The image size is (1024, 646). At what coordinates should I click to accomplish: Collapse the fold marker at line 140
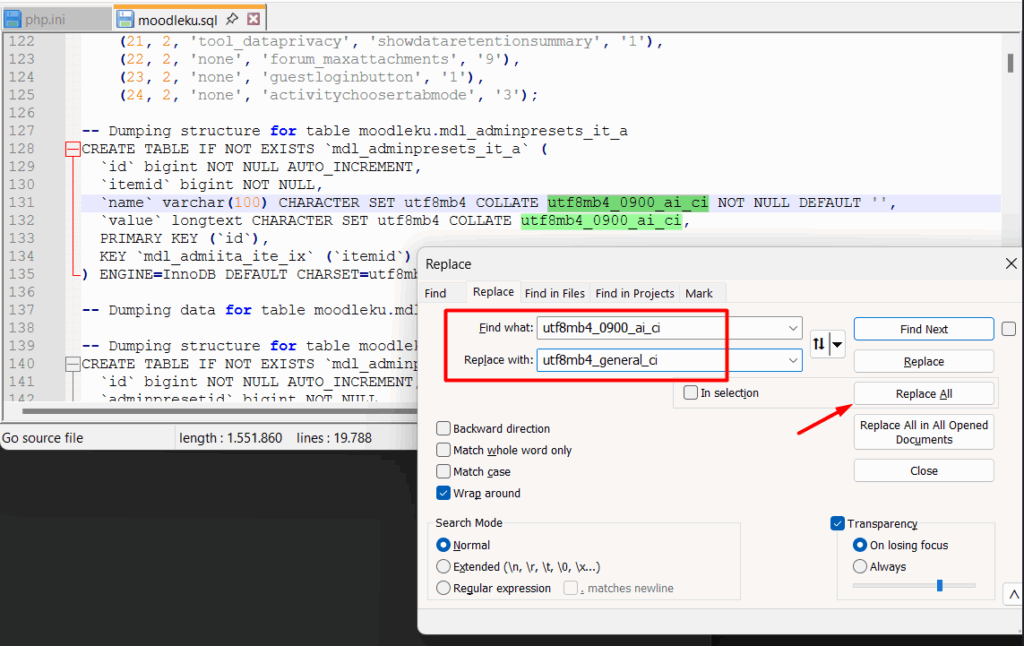tap(71, 363)
